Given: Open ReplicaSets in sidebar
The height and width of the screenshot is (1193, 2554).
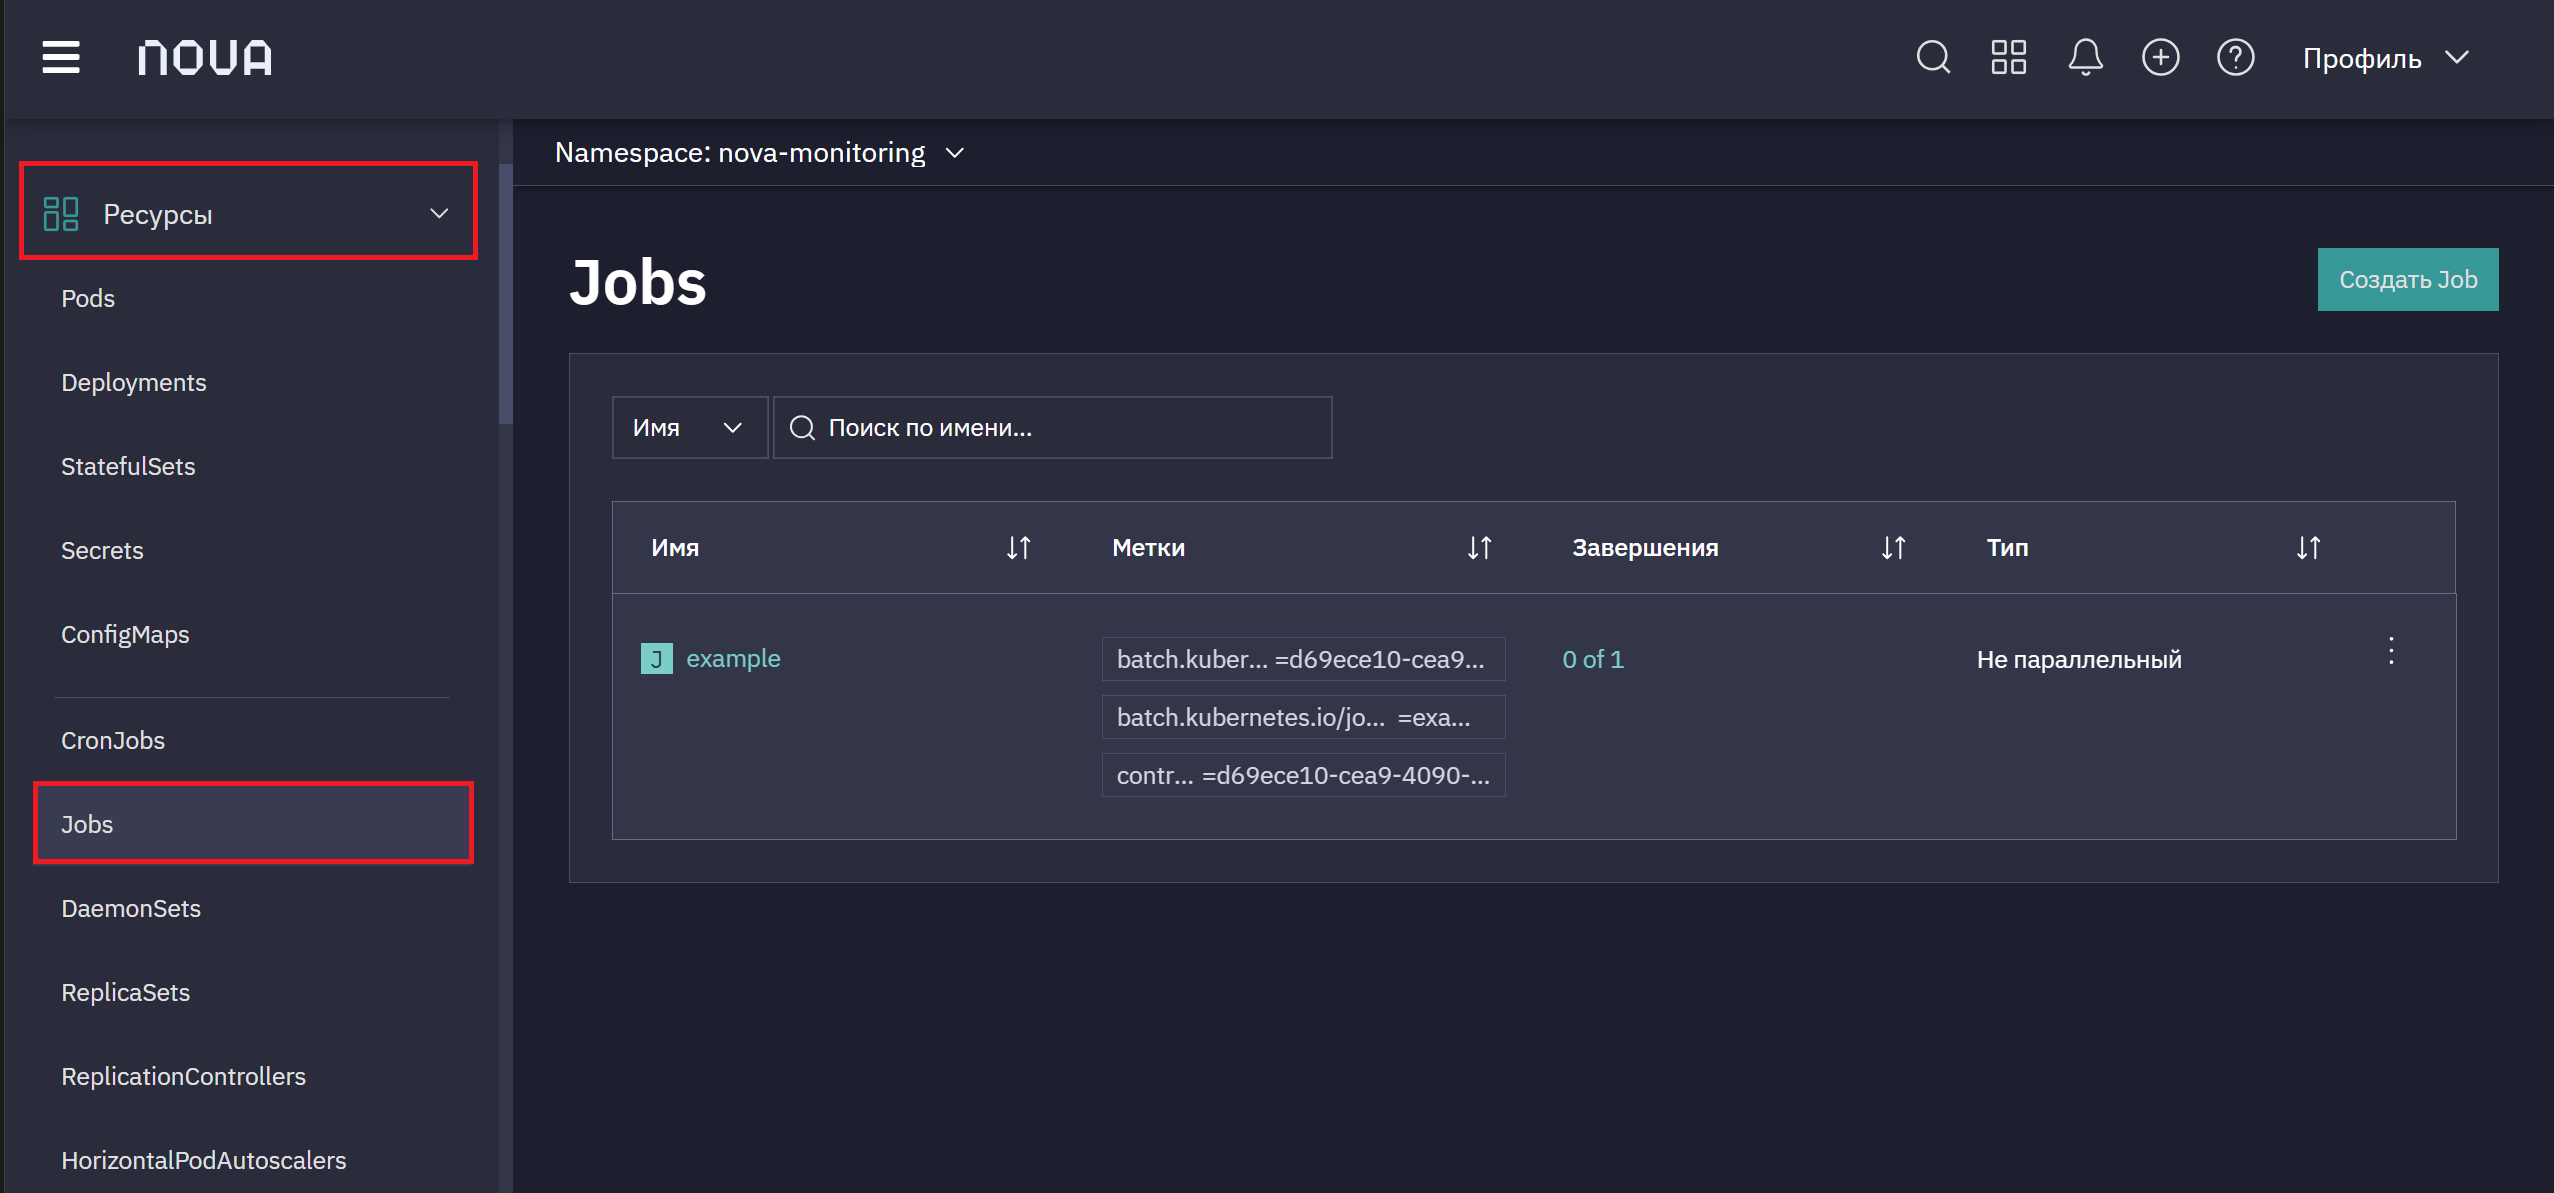Looking at the screenshot, I should pos(126,992).
